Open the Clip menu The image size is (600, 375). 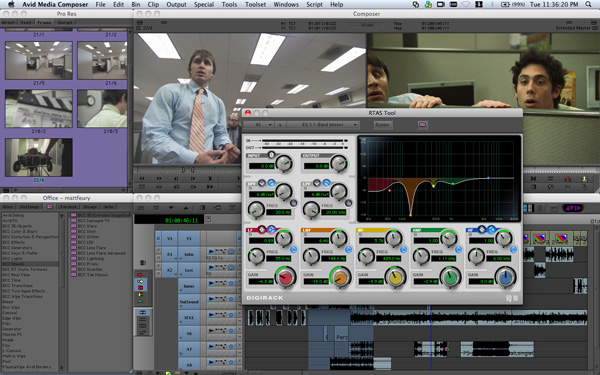coord(153,5)
